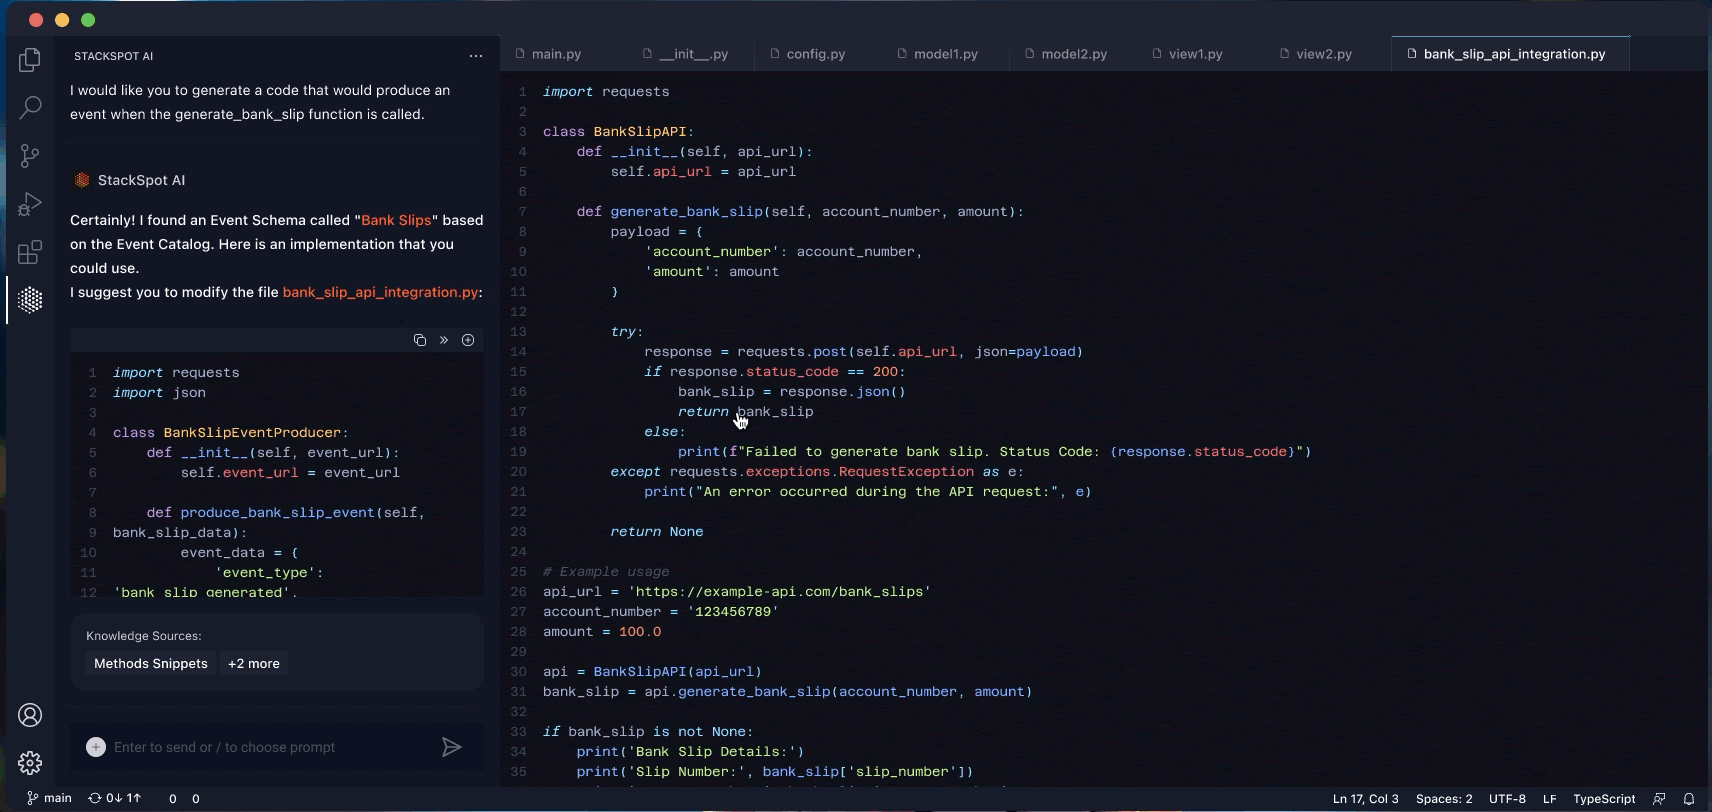The image size is (1712, 812).
Task: Expand the '+2 more' knowledge sources
Action: tap(254, 663)
